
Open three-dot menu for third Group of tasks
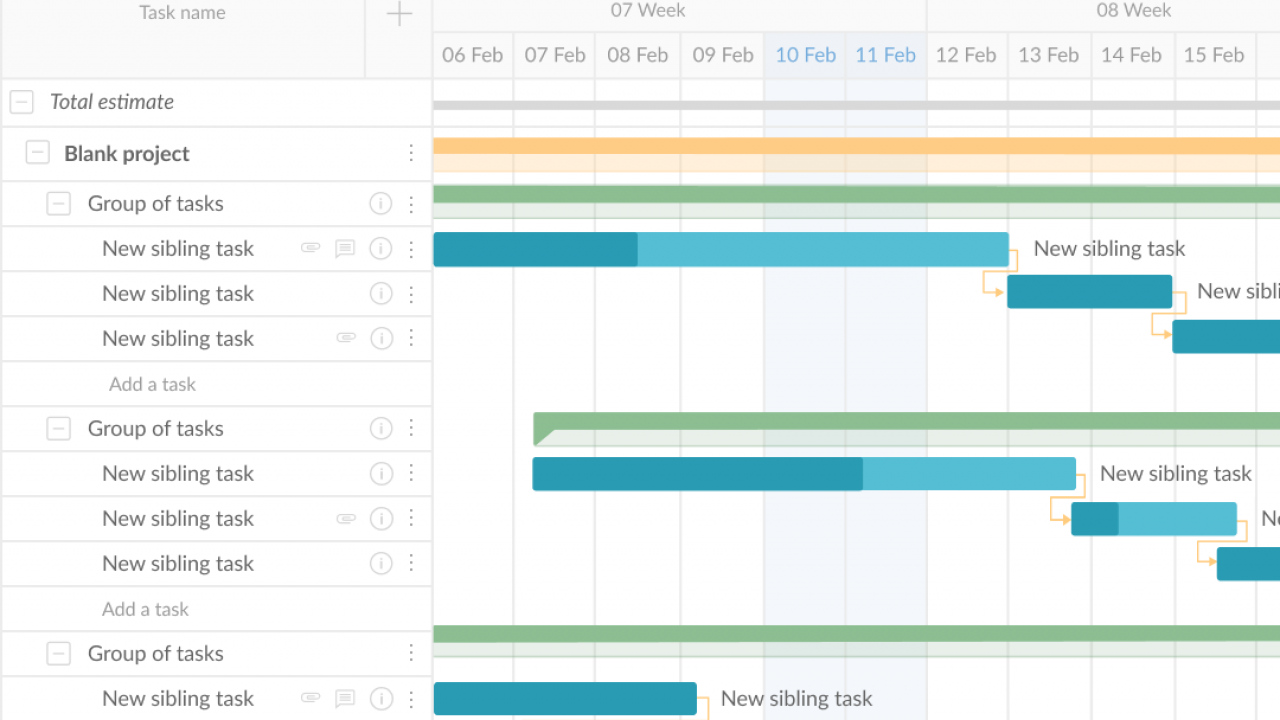[411, 654]
